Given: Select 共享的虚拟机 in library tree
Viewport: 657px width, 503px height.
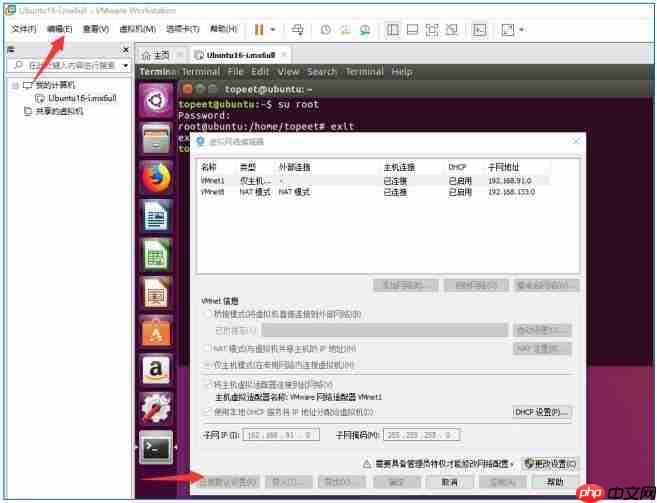Looking at the screenshot, I should tap(54, 111).
